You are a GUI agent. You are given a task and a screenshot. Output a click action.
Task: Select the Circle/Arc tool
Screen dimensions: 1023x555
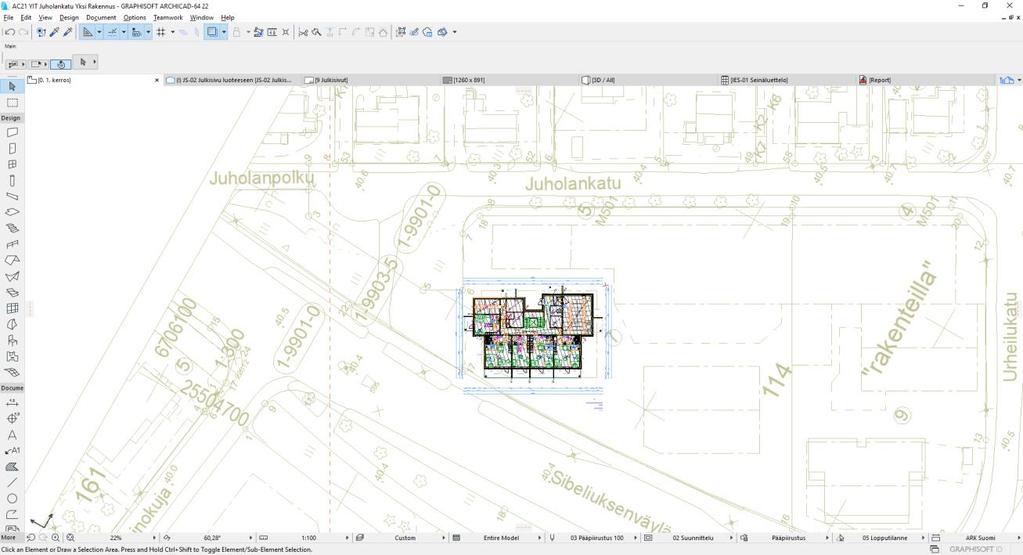click(12, 499)
